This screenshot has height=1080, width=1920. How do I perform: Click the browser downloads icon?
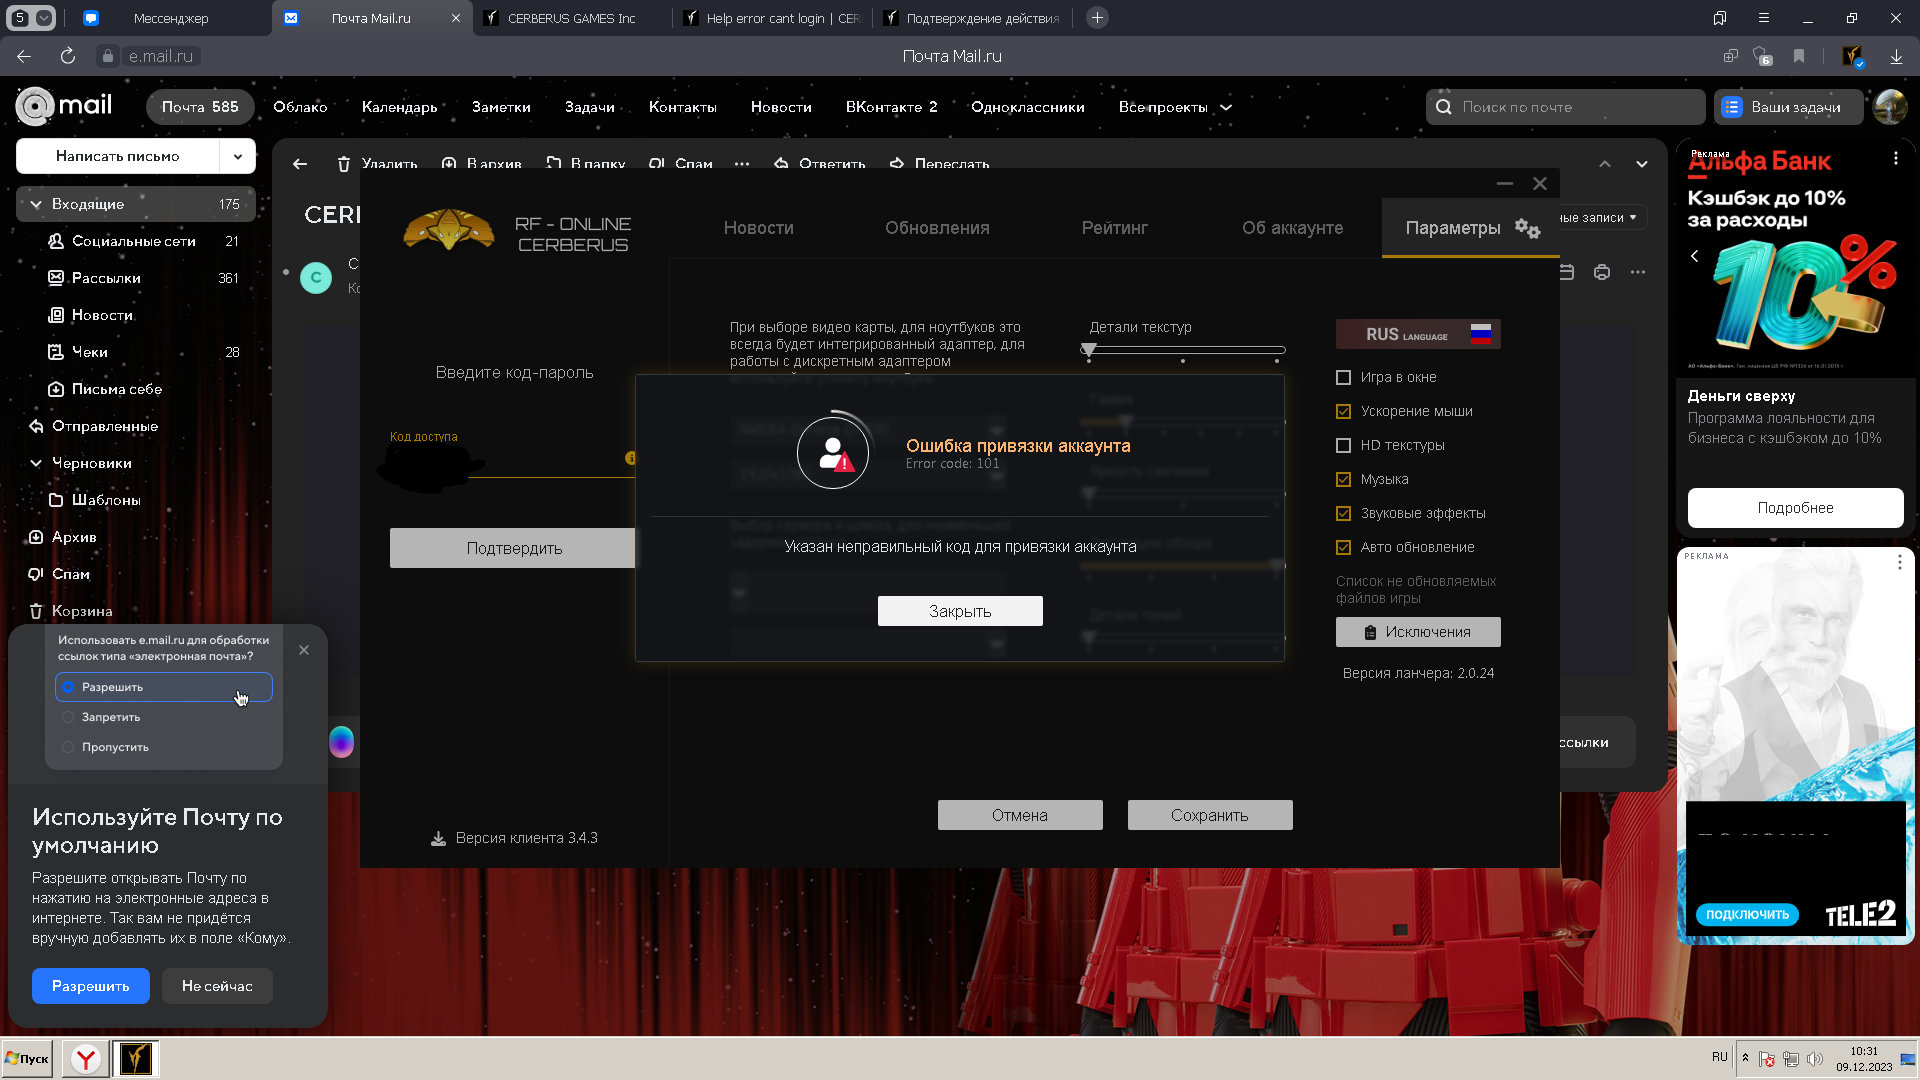pyautogui.click(x=1896, y=56)
